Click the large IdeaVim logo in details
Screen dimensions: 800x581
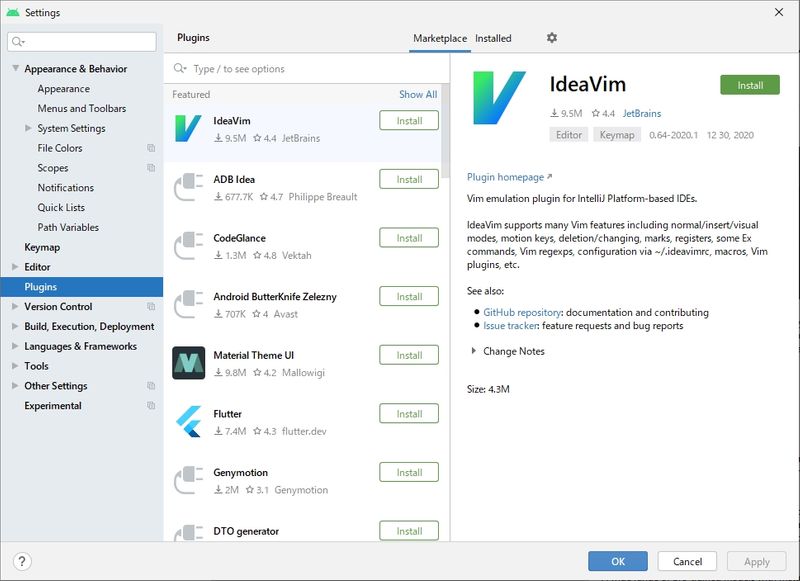point(498,97)
